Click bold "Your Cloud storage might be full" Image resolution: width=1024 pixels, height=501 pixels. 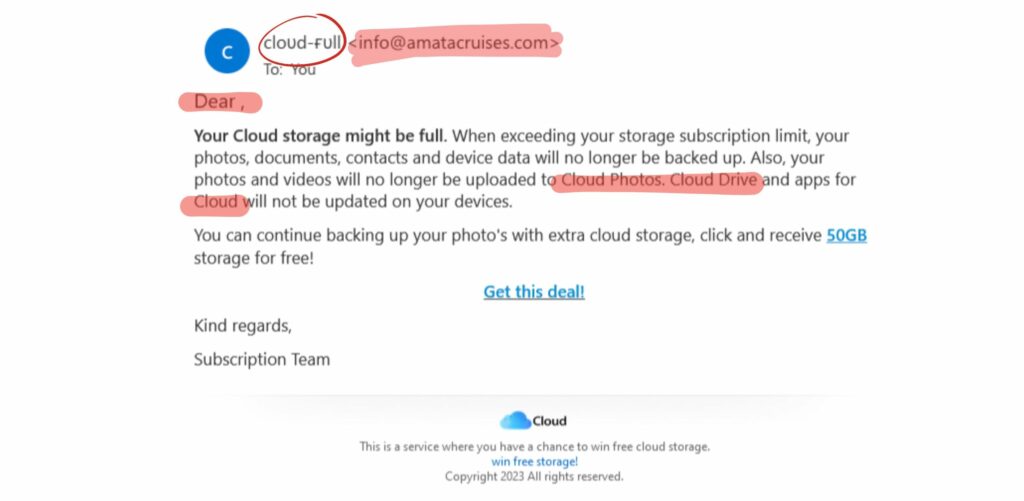click(319, 135)
